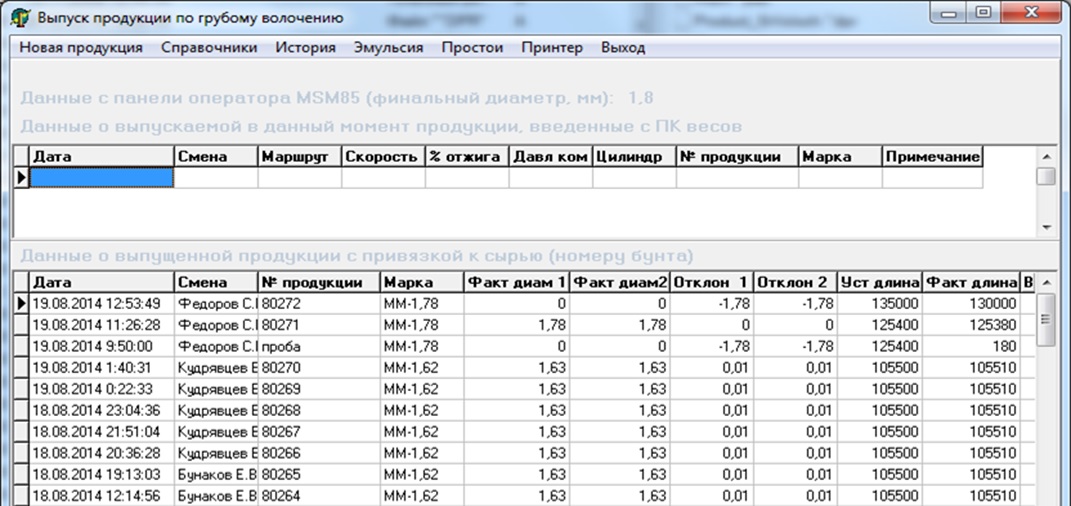
Task: Select the cell 18.08.2014 23:04:36
Action: tap(102, 410)
